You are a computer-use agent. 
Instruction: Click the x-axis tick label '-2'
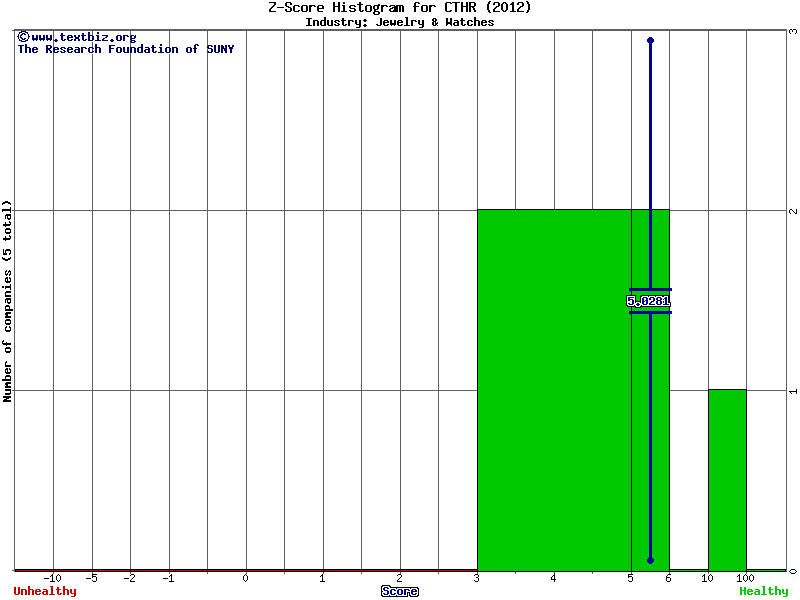[130, 578]
